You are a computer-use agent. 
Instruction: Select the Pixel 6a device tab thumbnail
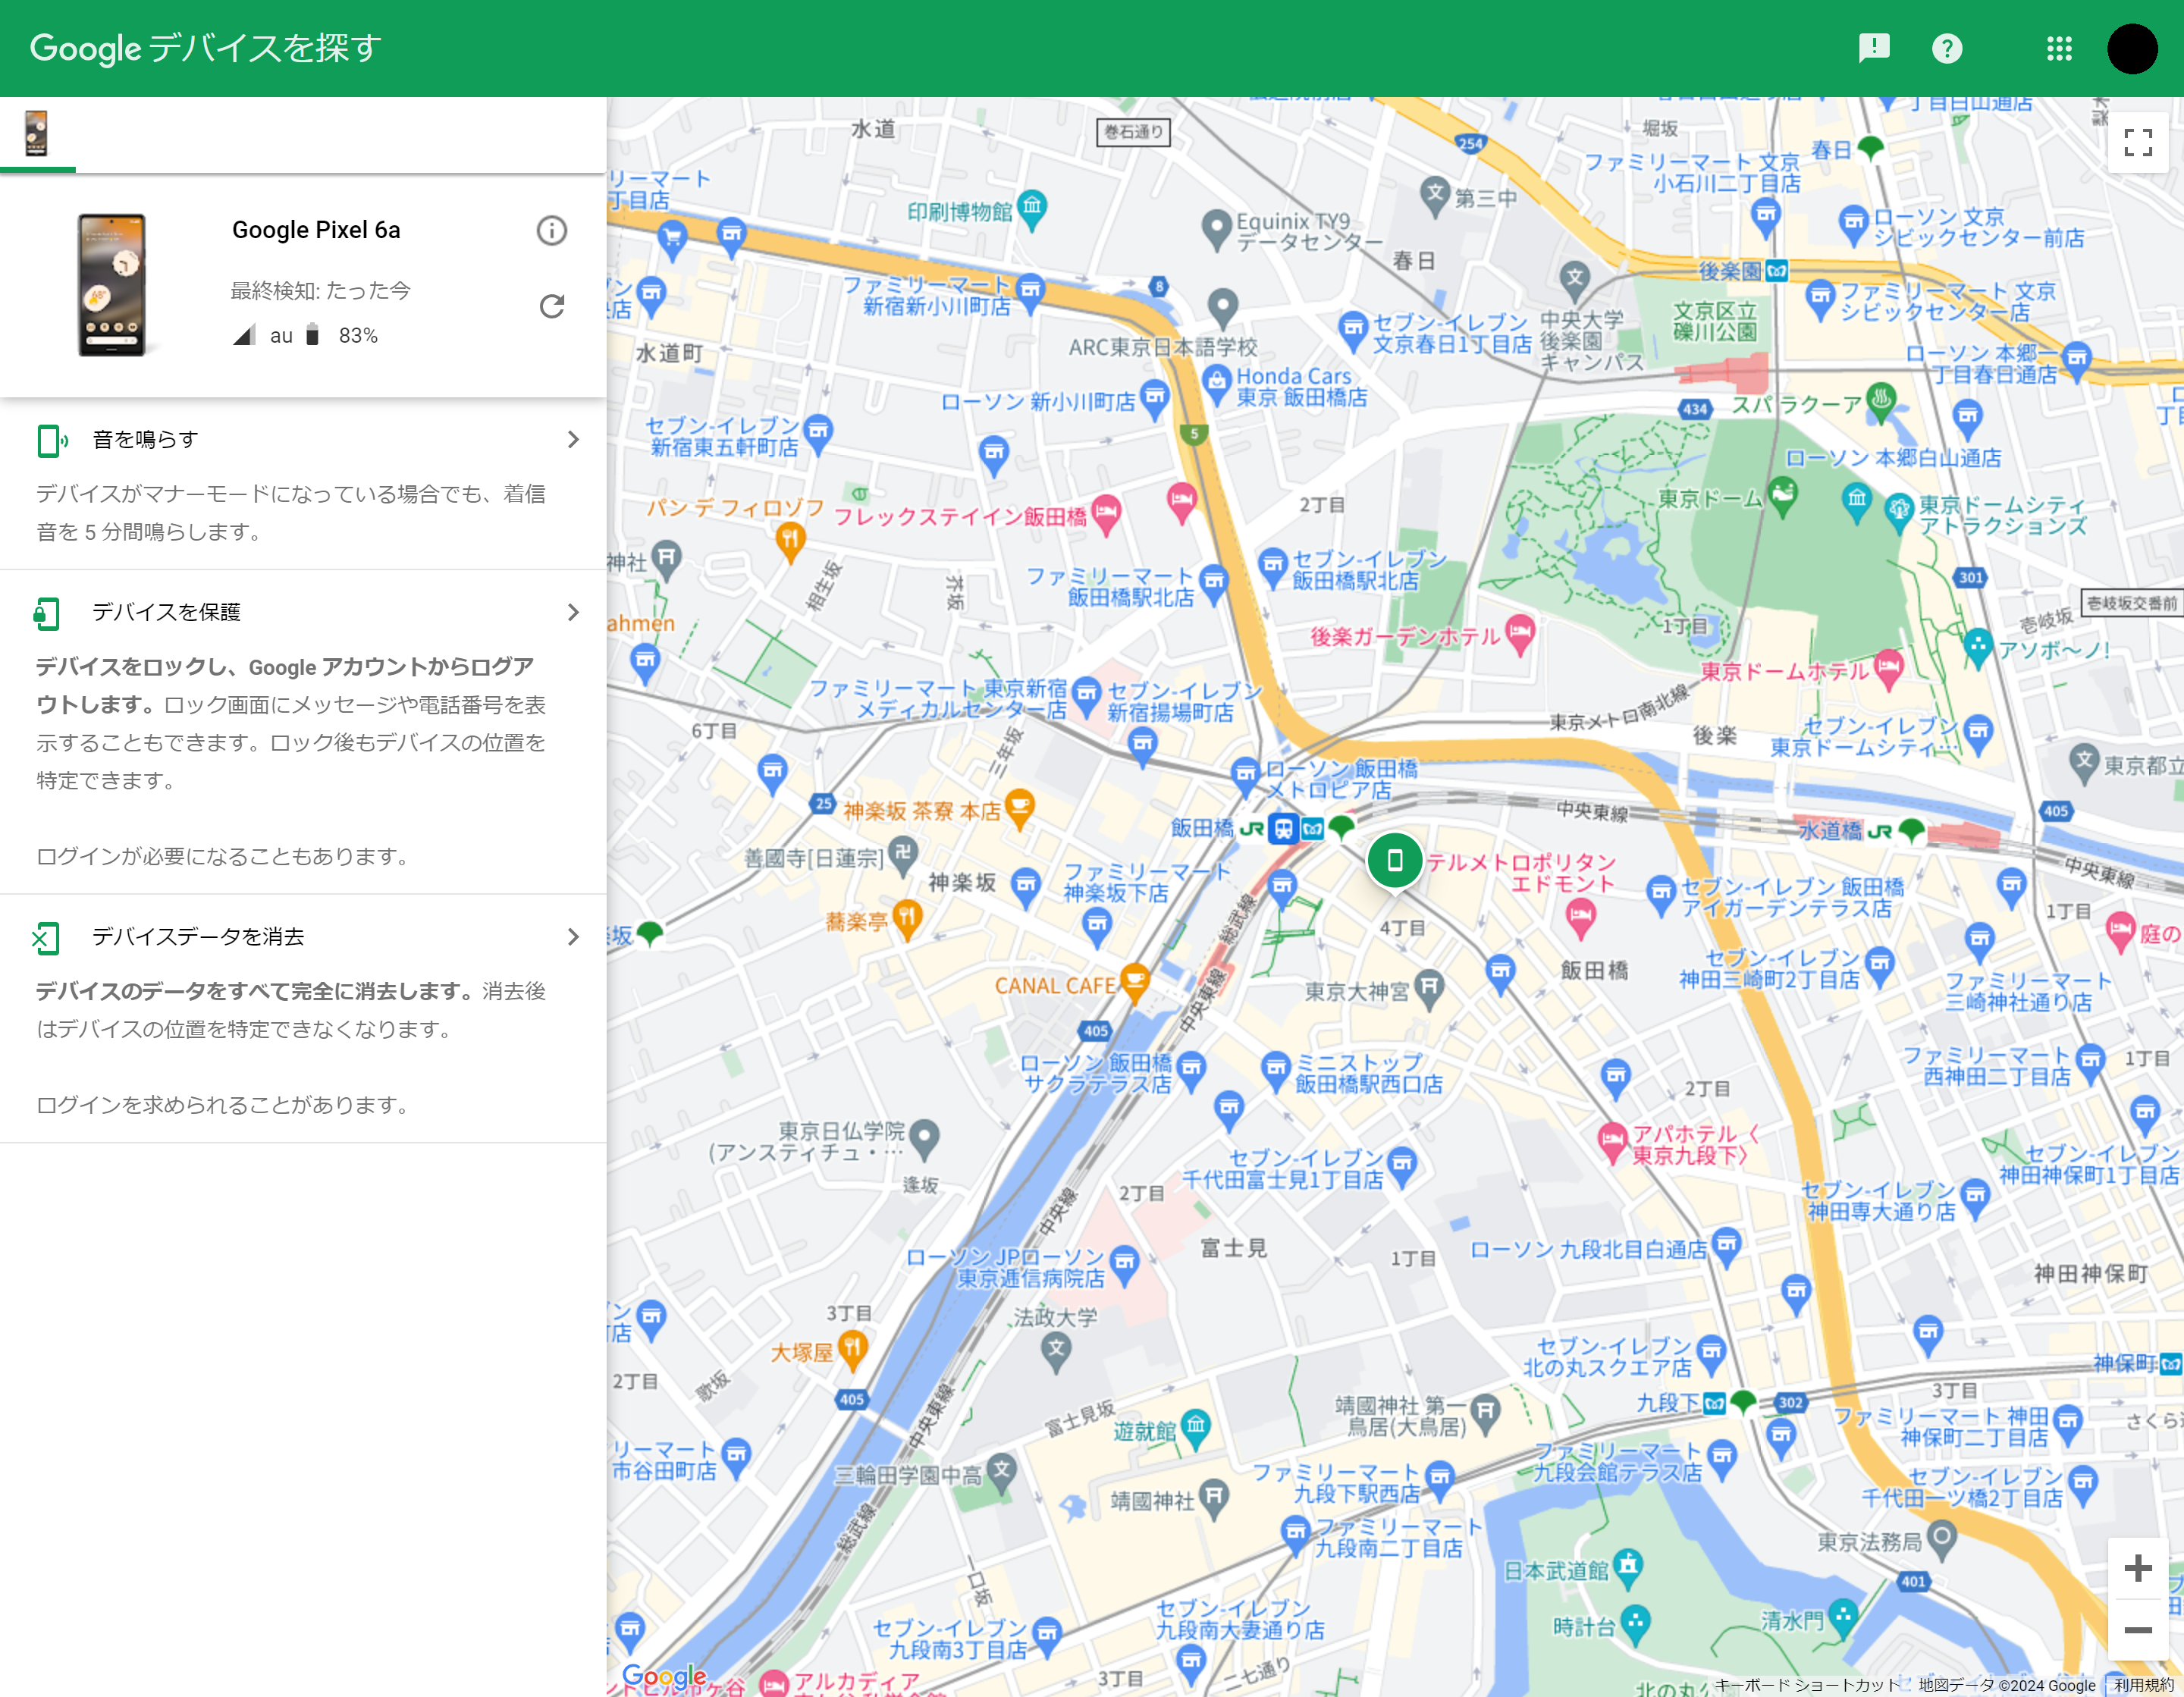pyautogui.click(x=37, y=133)
